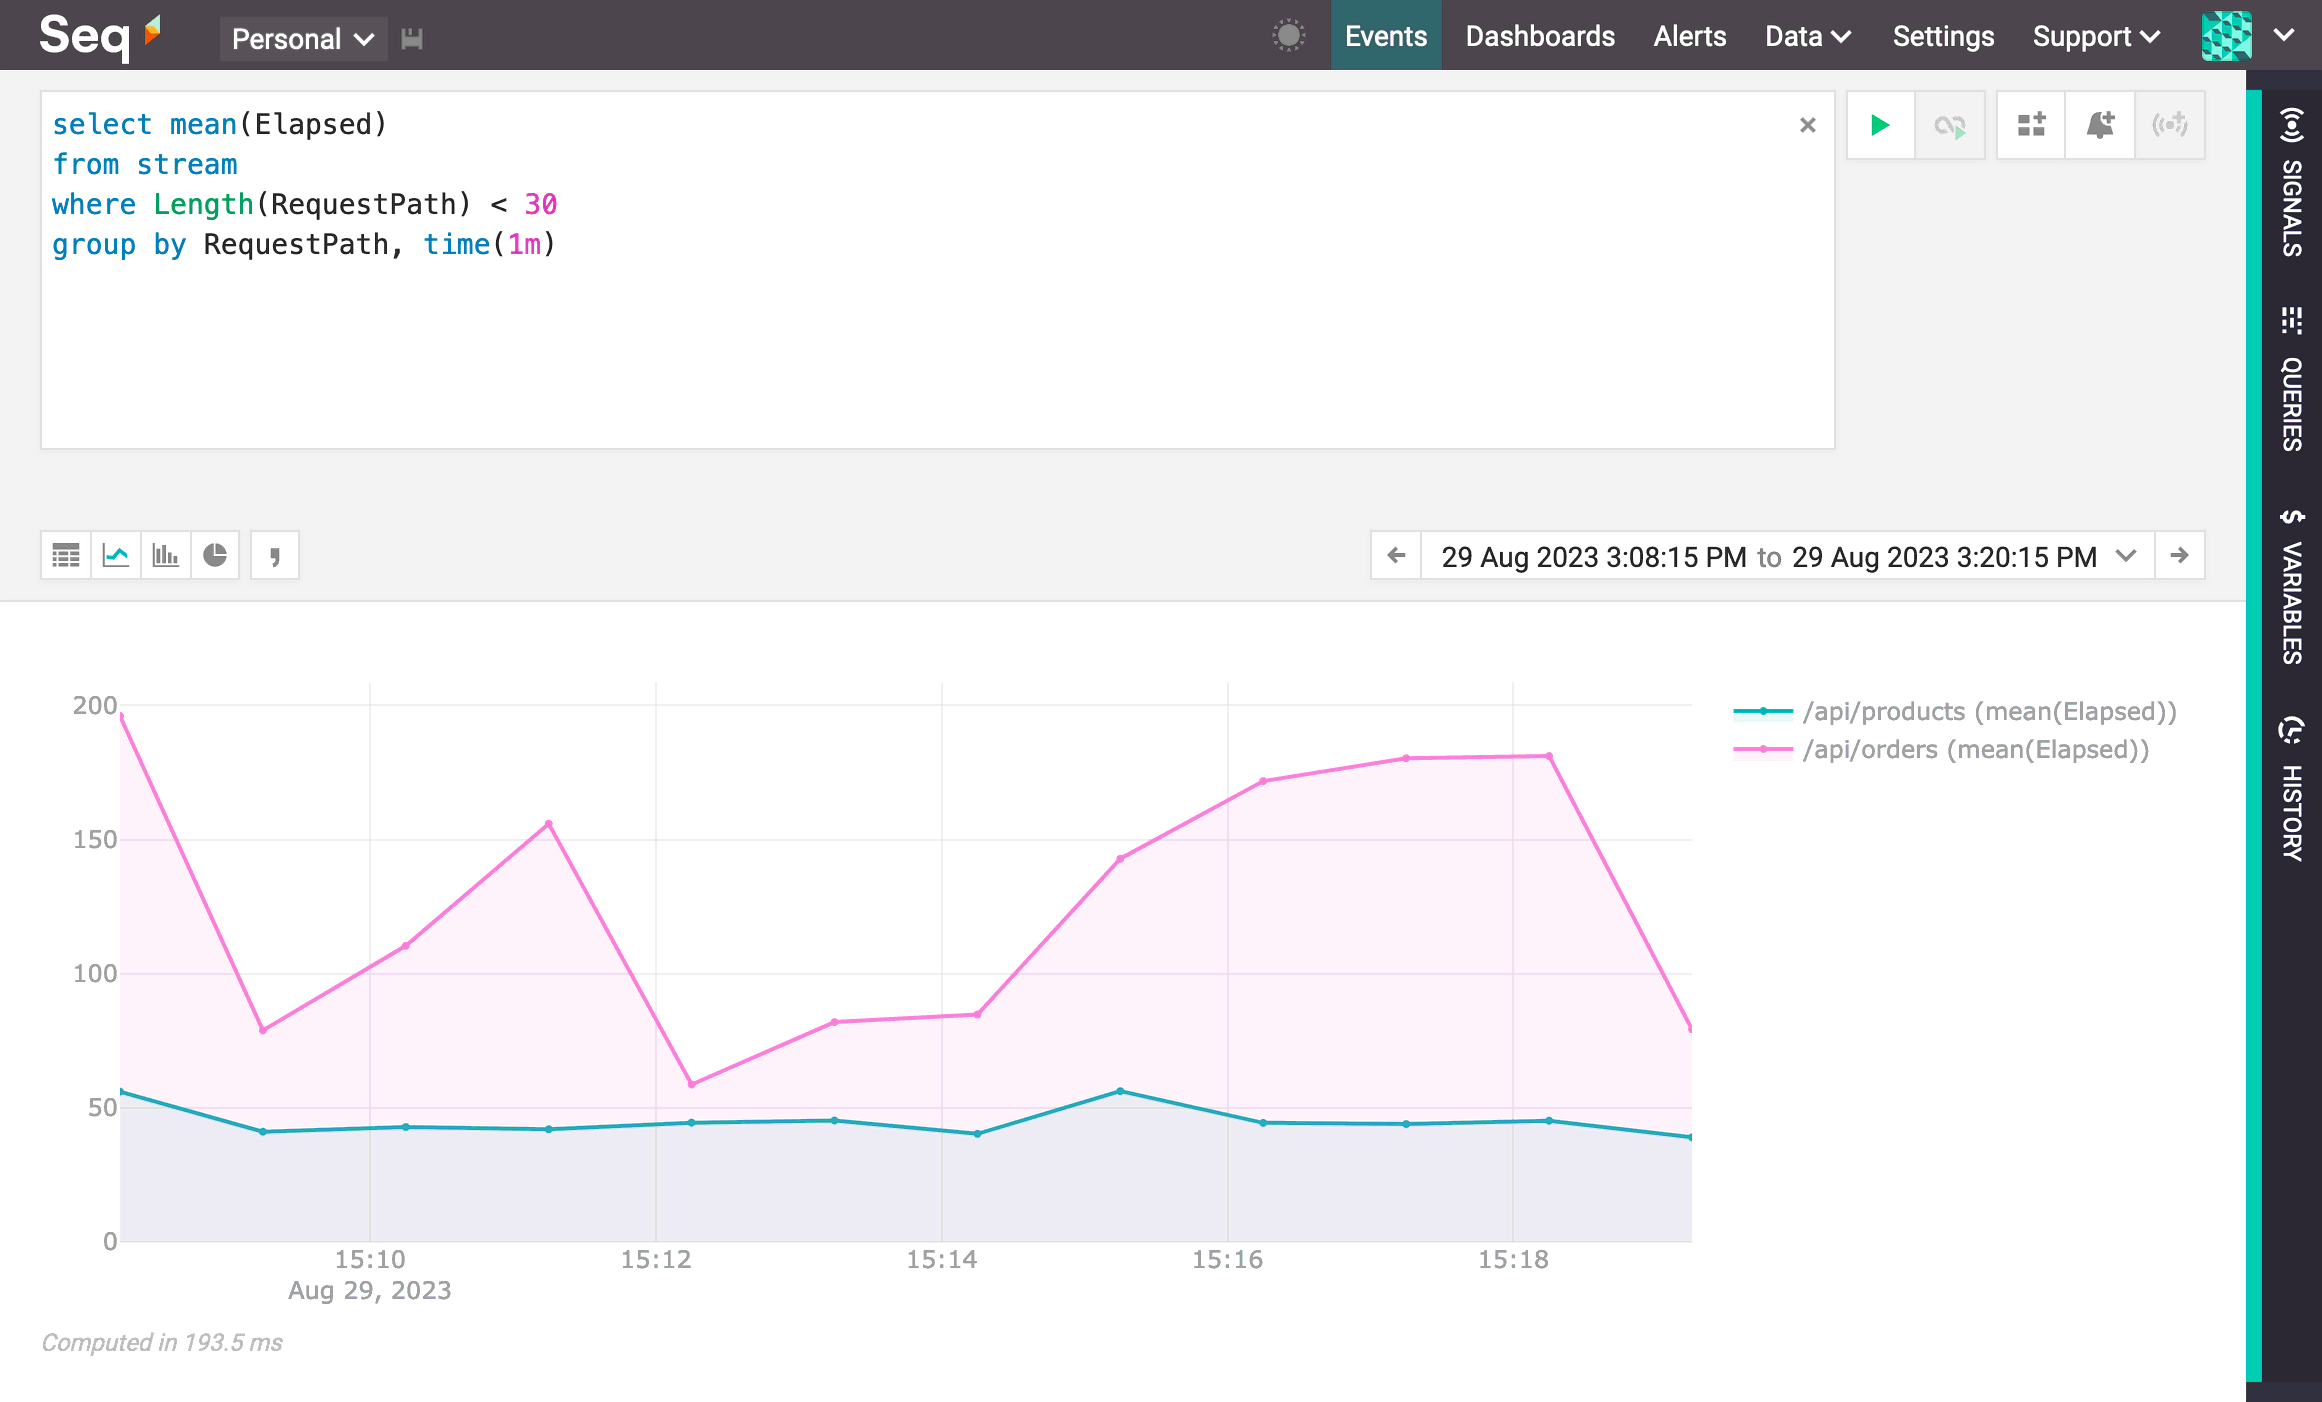Click the signal-from-query icon

pos(2170,125)
